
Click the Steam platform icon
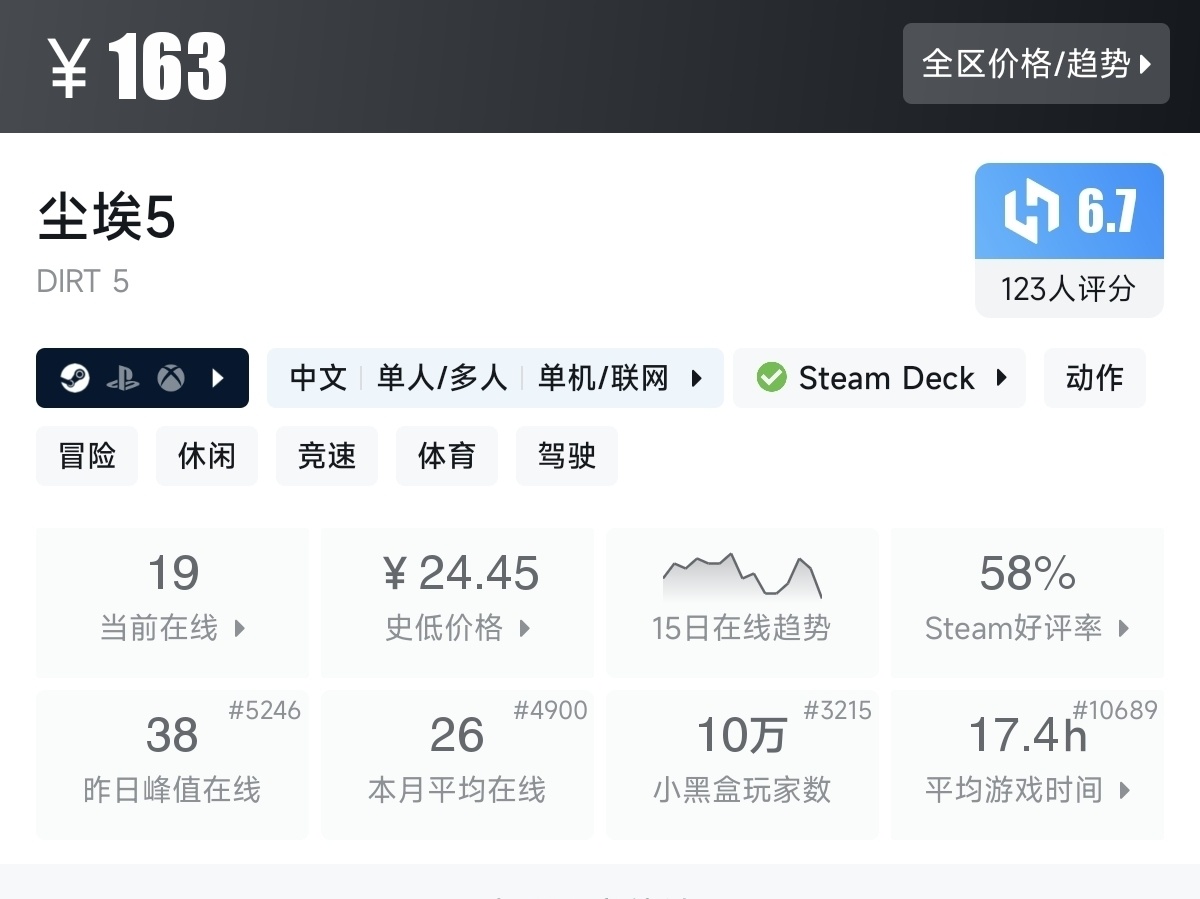click(x=74, y=378)
